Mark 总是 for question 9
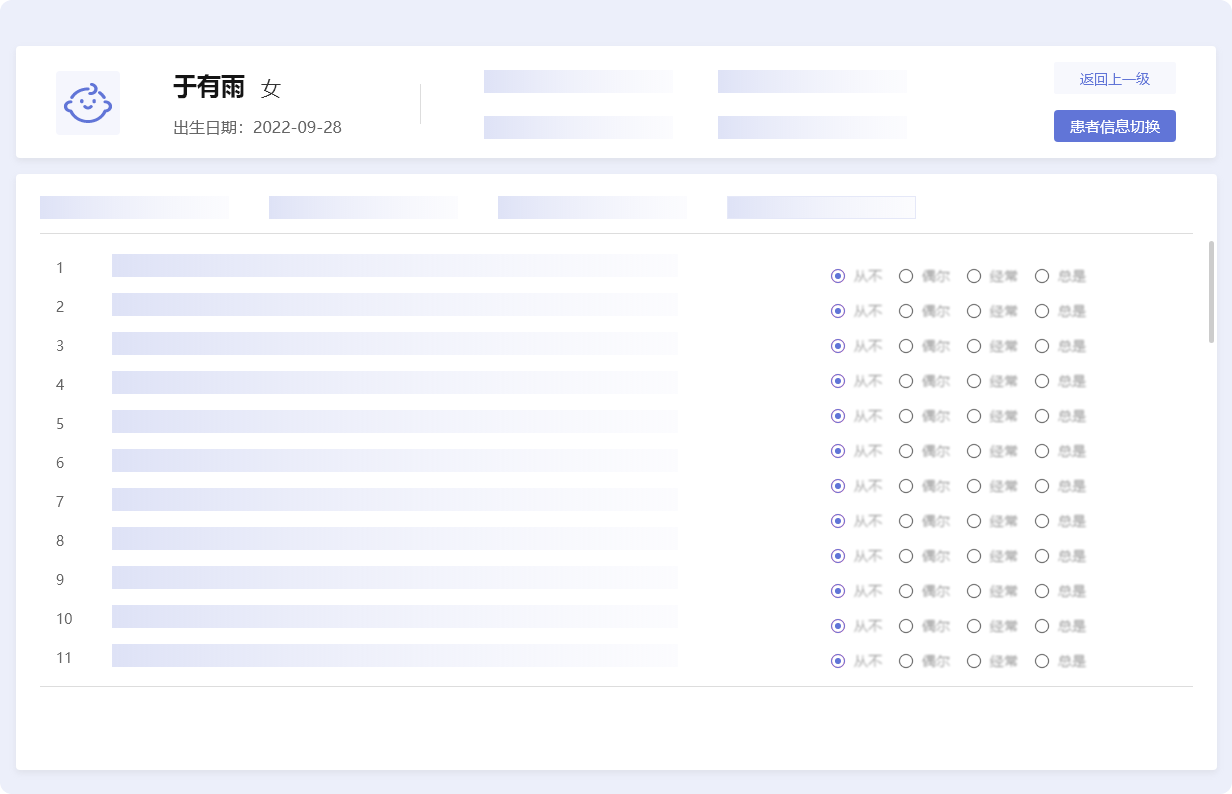 [x=1042, y=556]
